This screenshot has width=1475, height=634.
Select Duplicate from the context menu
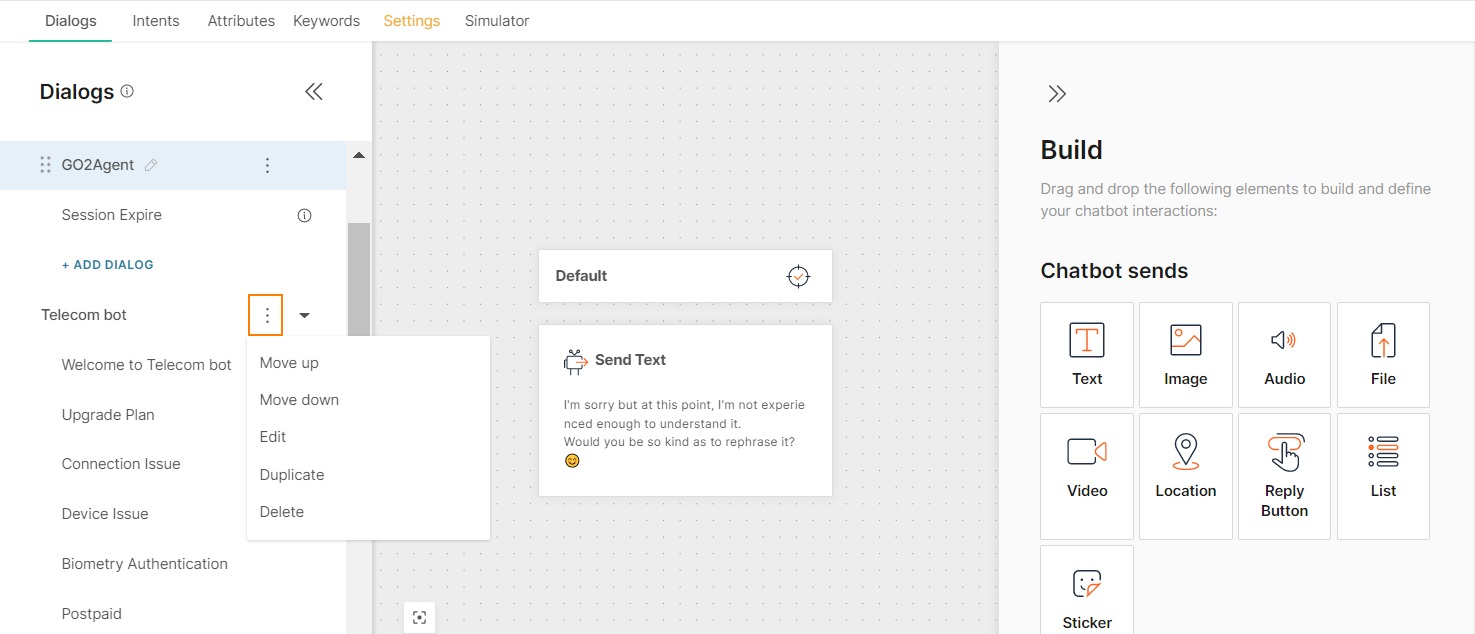(x=292, y=475)
